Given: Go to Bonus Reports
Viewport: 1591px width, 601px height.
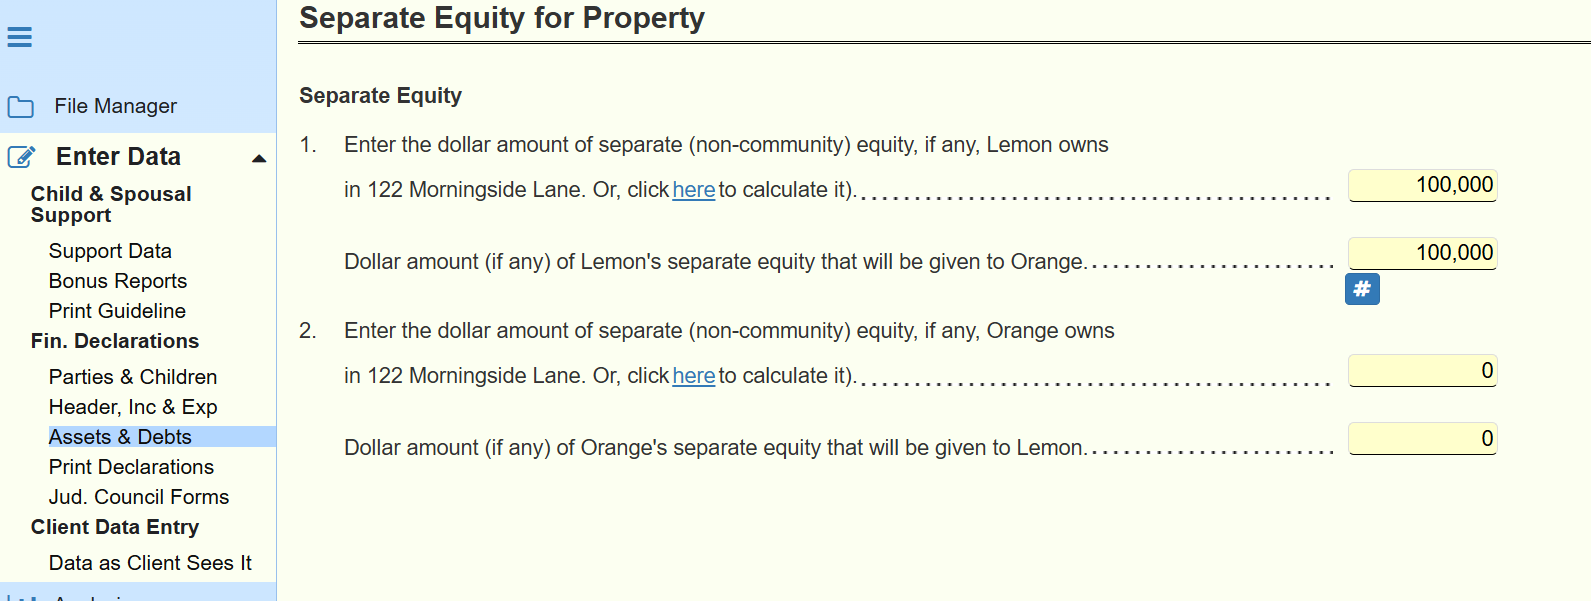Looking at the screenshot, I should tap(118, 281).
